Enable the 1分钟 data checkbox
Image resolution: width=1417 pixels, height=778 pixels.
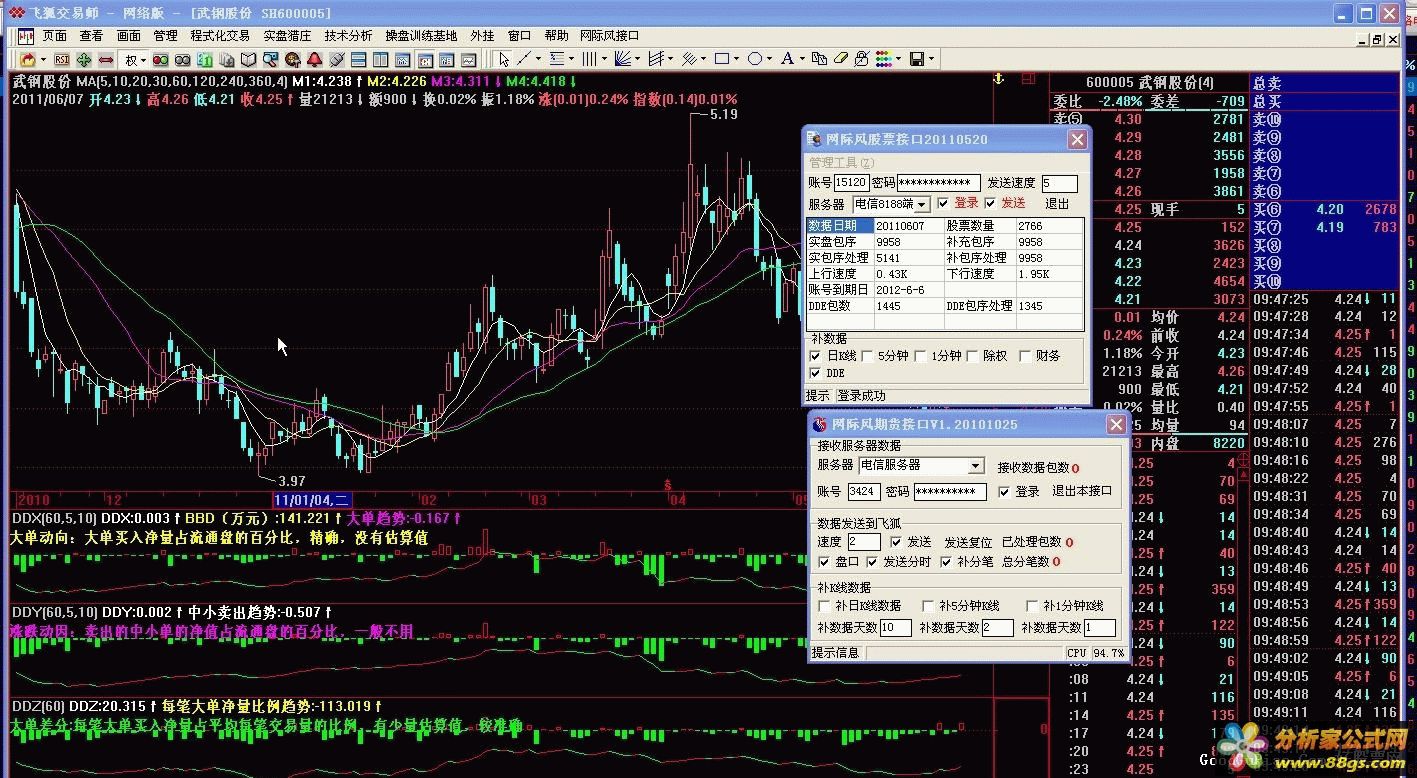(920, 356)
